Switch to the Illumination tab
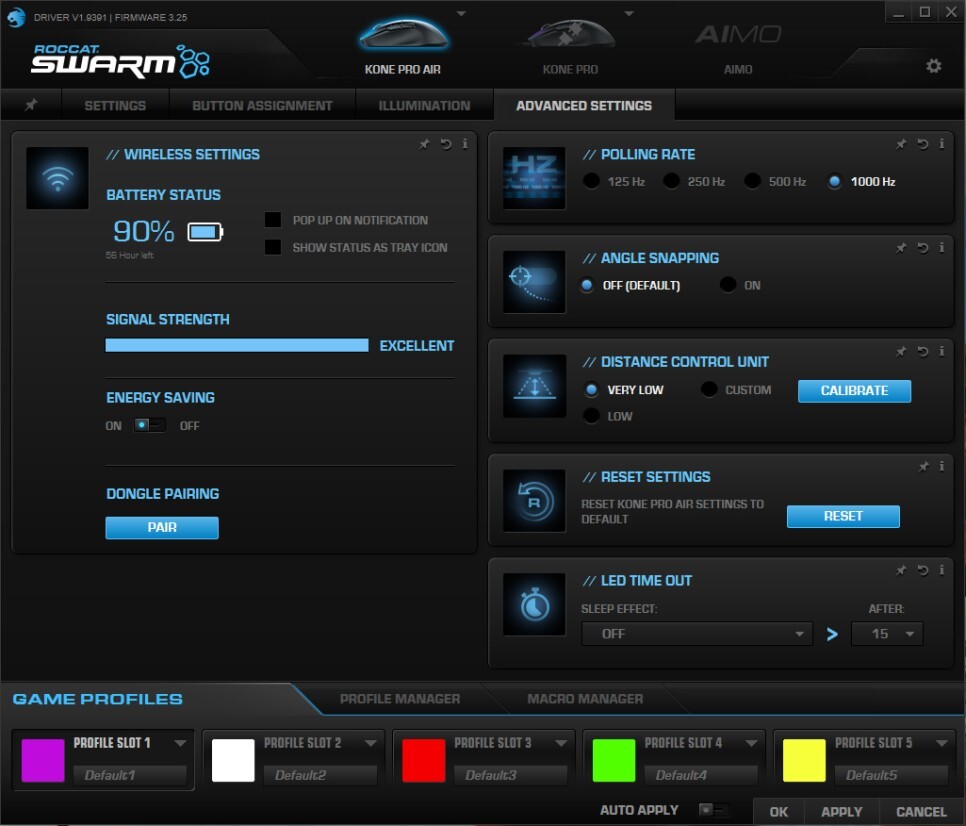 [424, 105]
